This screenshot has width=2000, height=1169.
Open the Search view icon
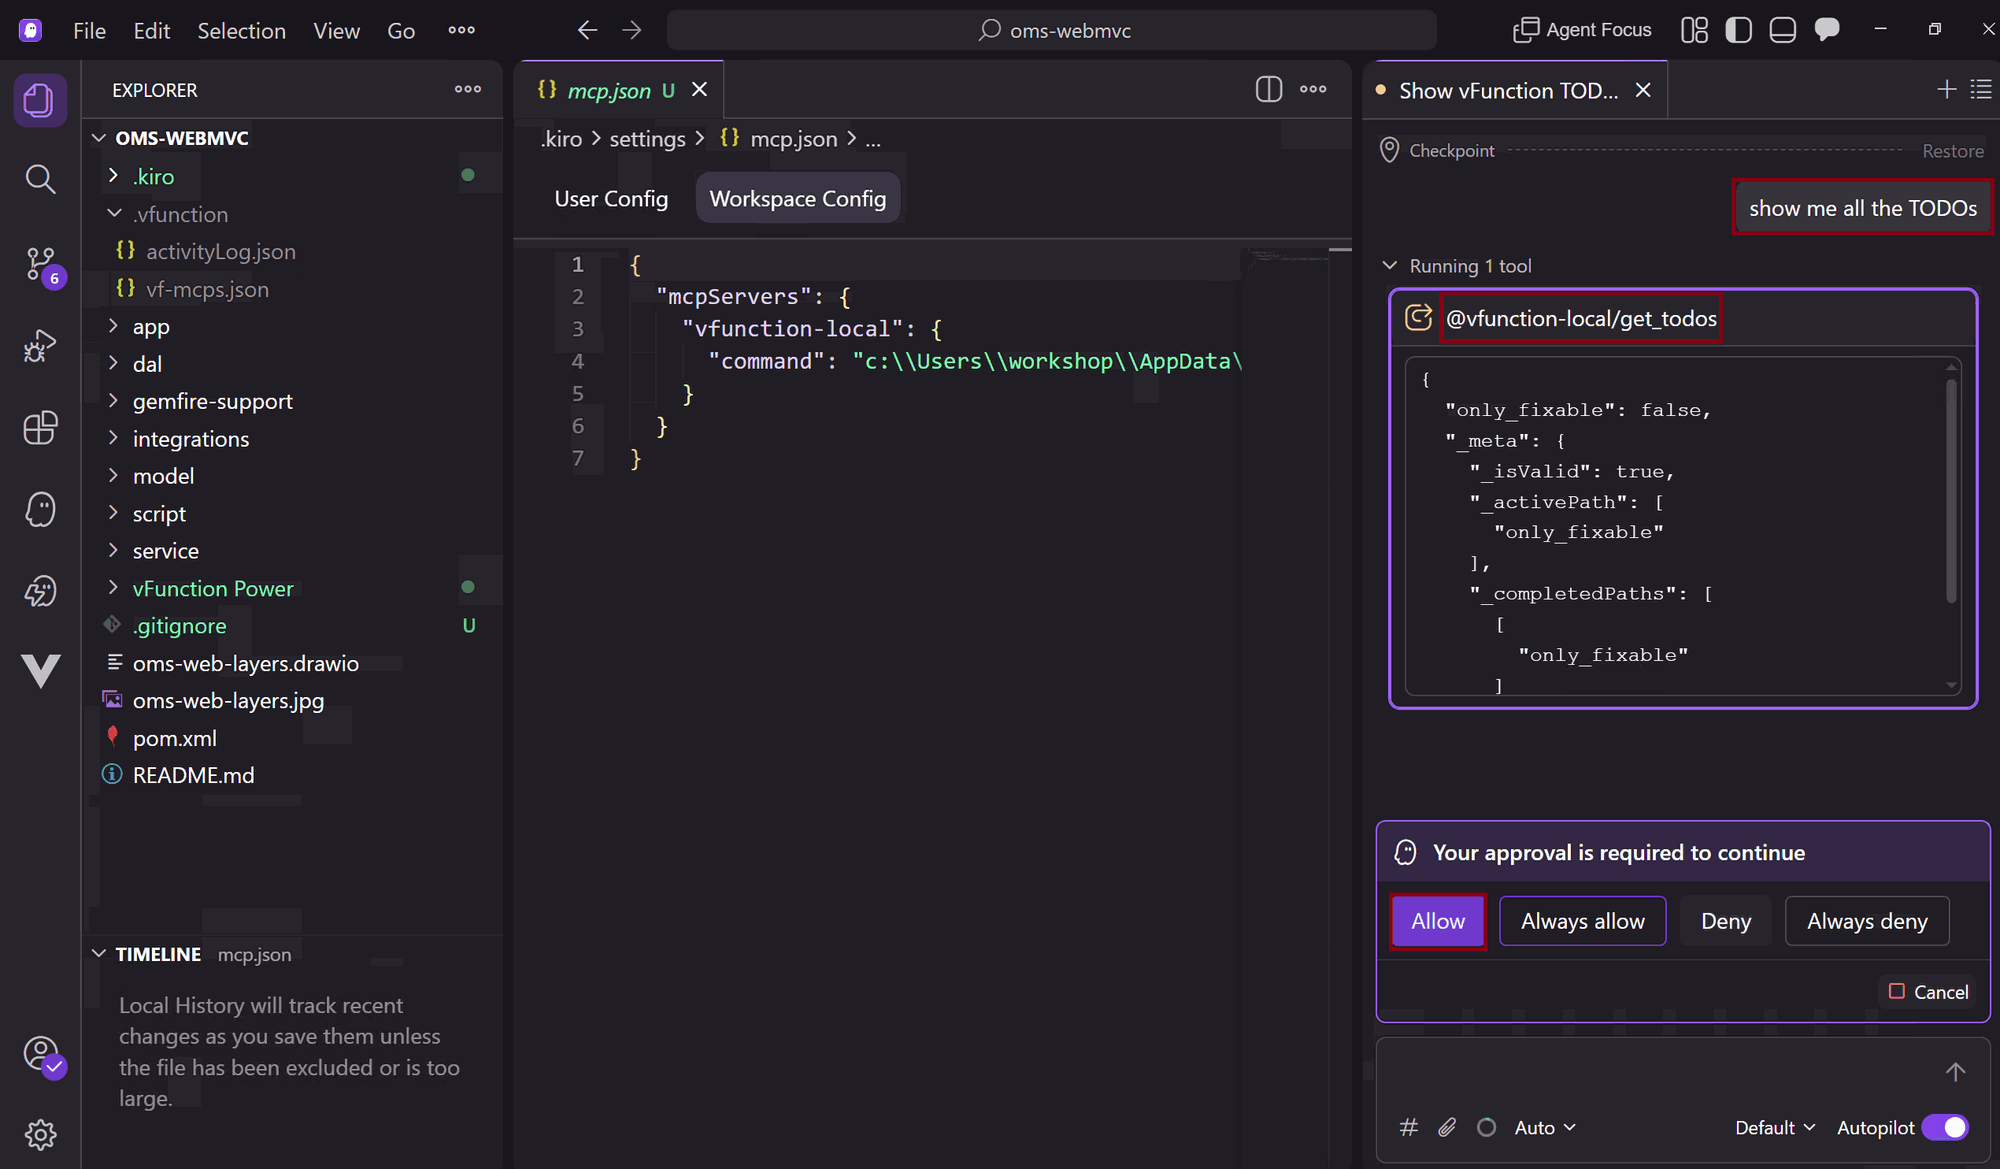40,179
